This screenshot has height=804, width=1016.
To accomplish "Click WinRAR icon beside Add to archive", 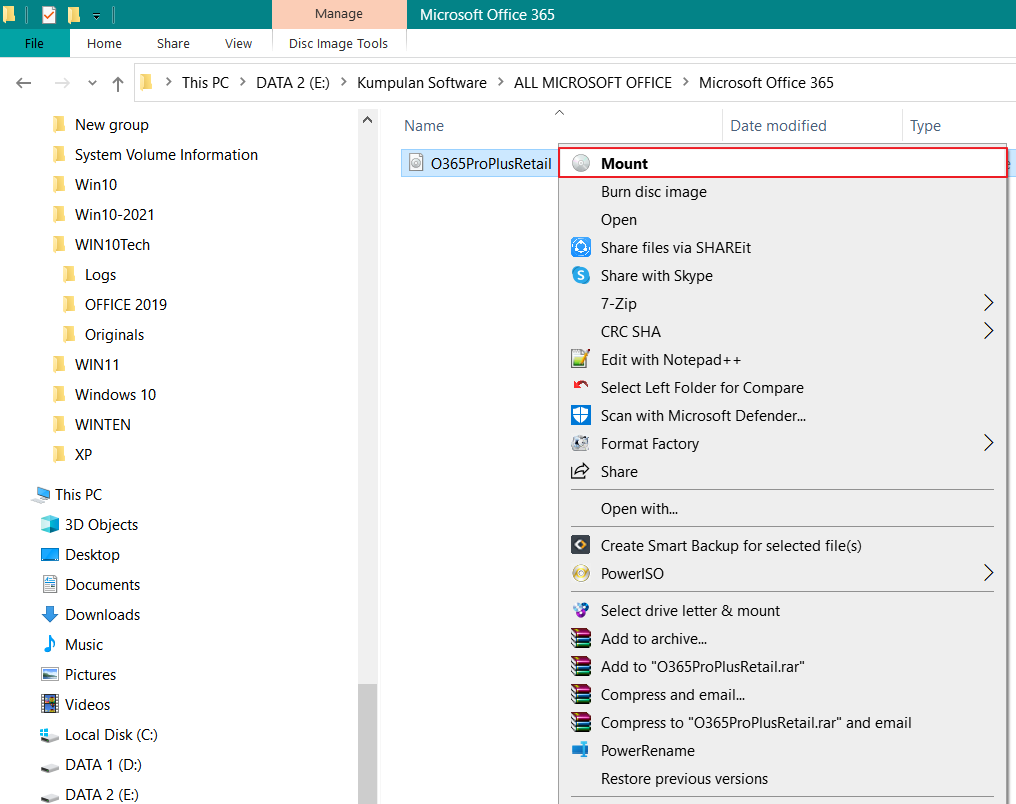I will 581,638.
